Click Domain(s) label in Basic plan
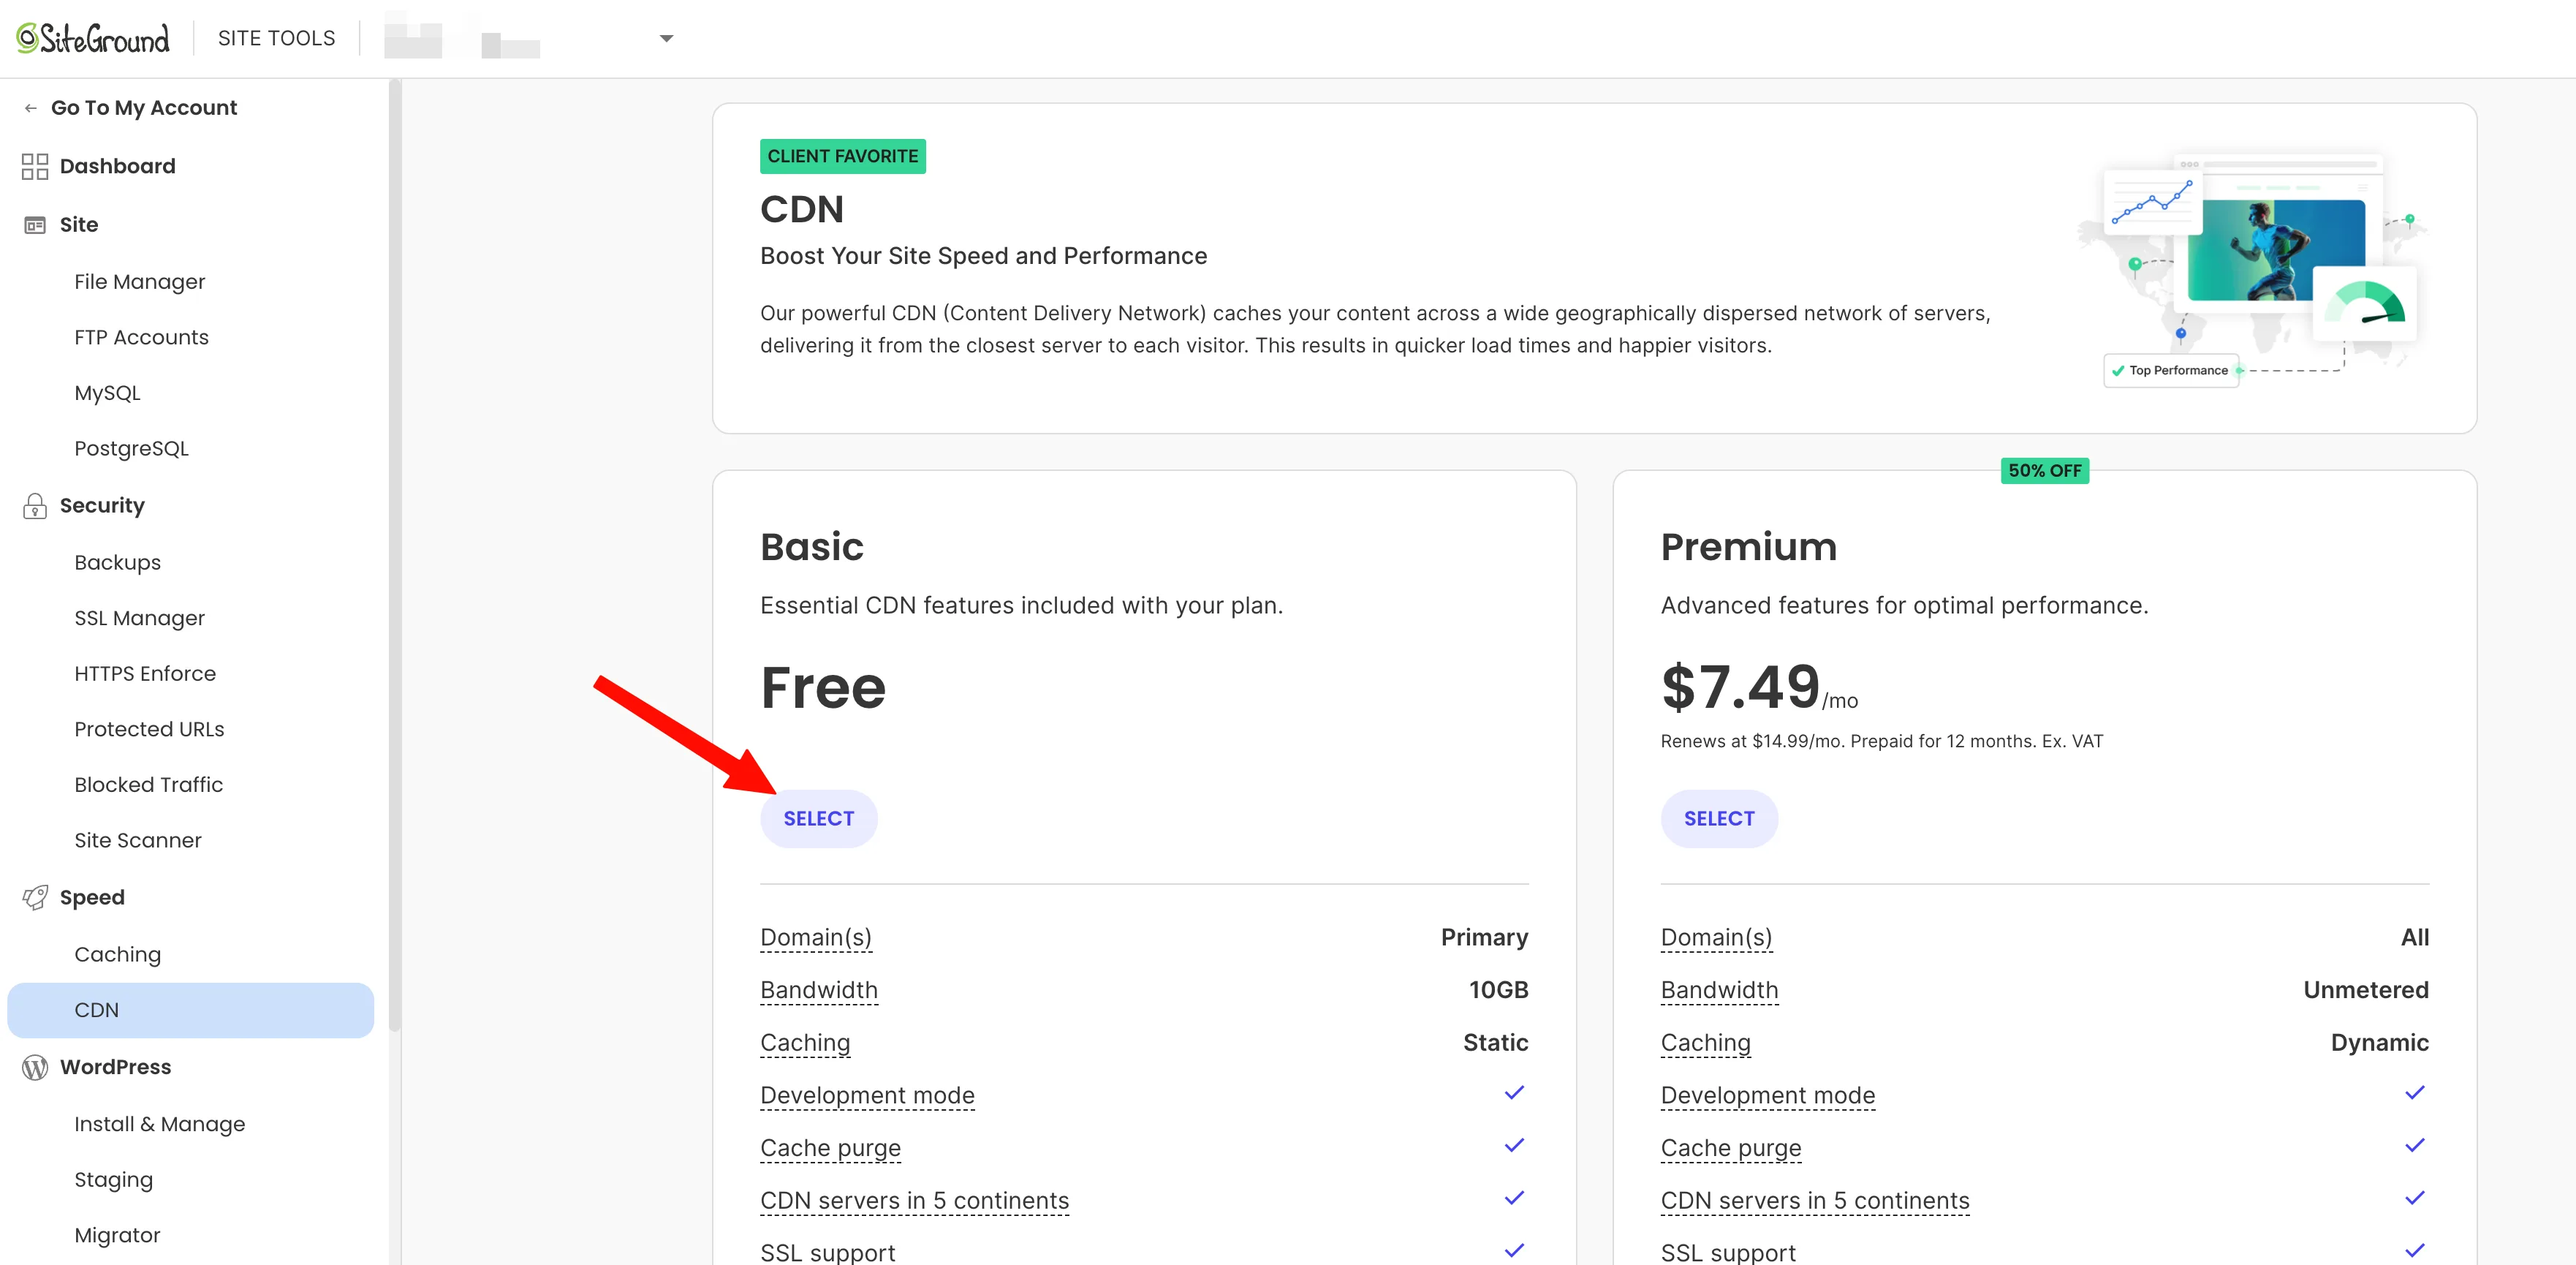The width and height of the screenshot is (2576, 1265). [815, 938]
